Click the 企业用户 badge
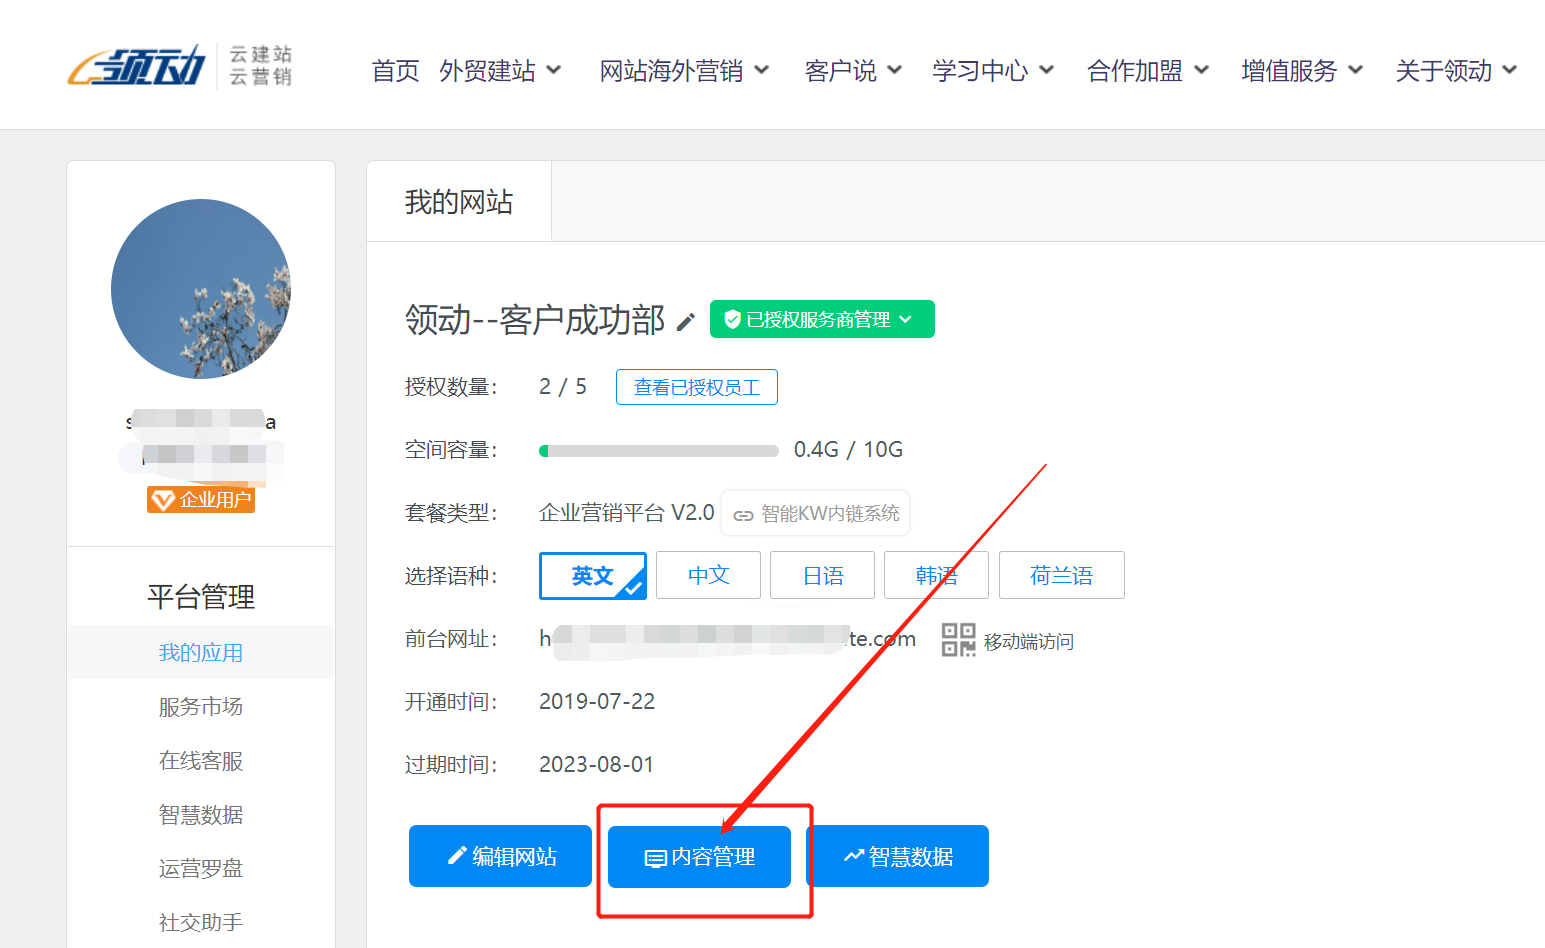 (x=201, y=499)
